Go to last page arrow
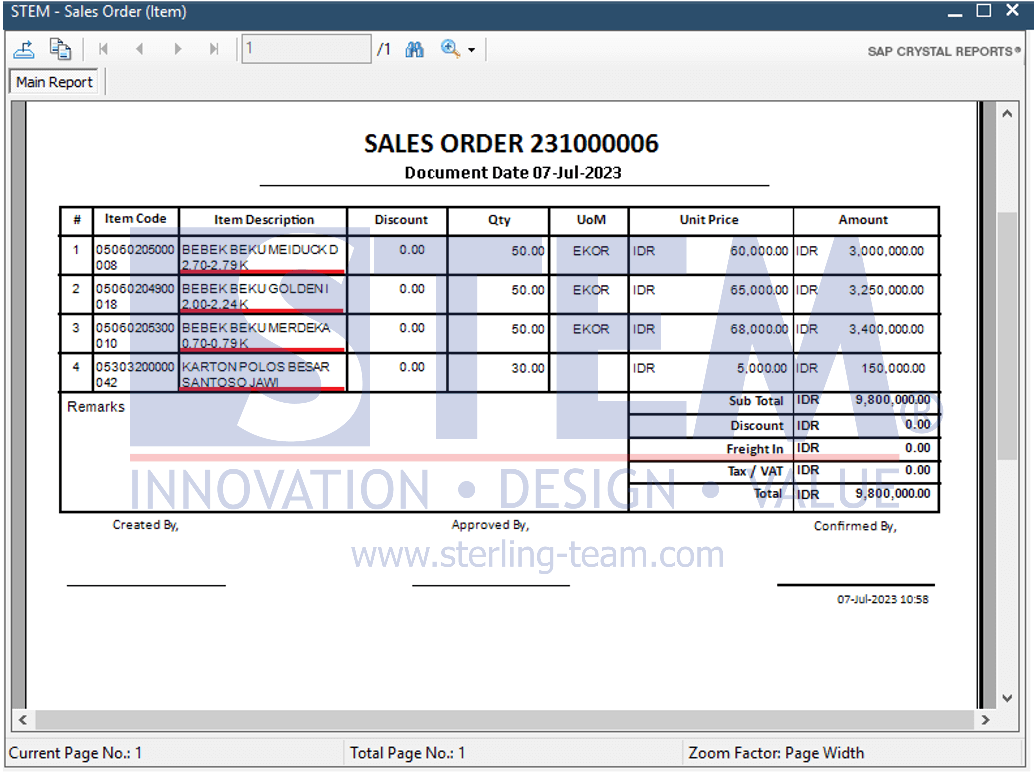Viewport: 1035px width, 772px height. click(x=214, y=49)
